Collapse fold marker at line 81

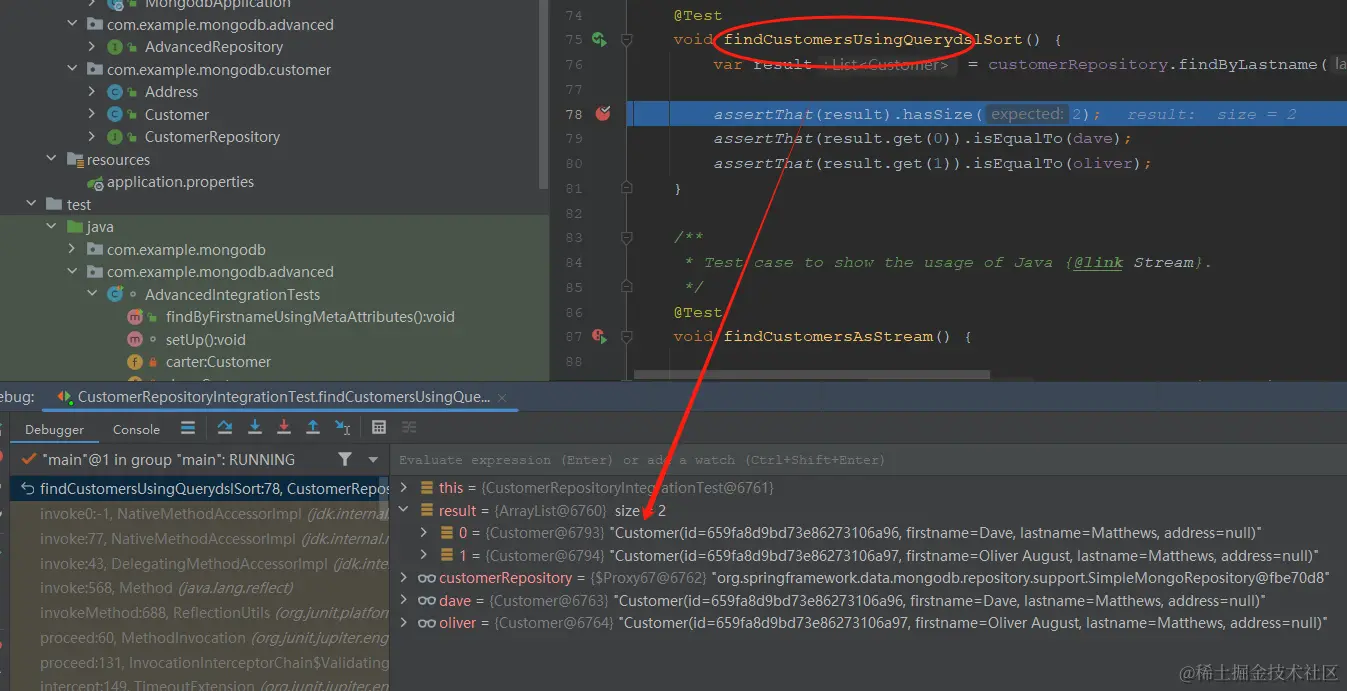point(627,188)
